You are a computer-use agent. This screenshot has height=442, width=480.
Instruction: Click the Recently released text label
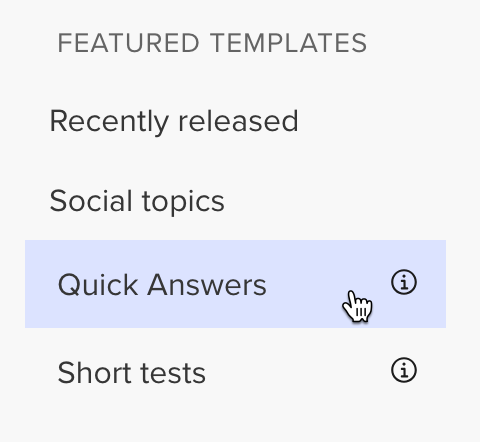(174, 122)
